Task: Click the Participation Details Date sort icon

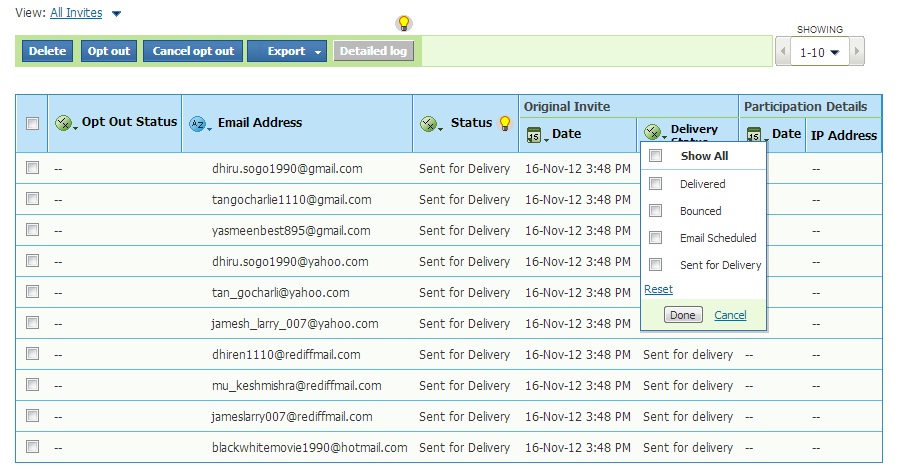Action: click(755, 134)
